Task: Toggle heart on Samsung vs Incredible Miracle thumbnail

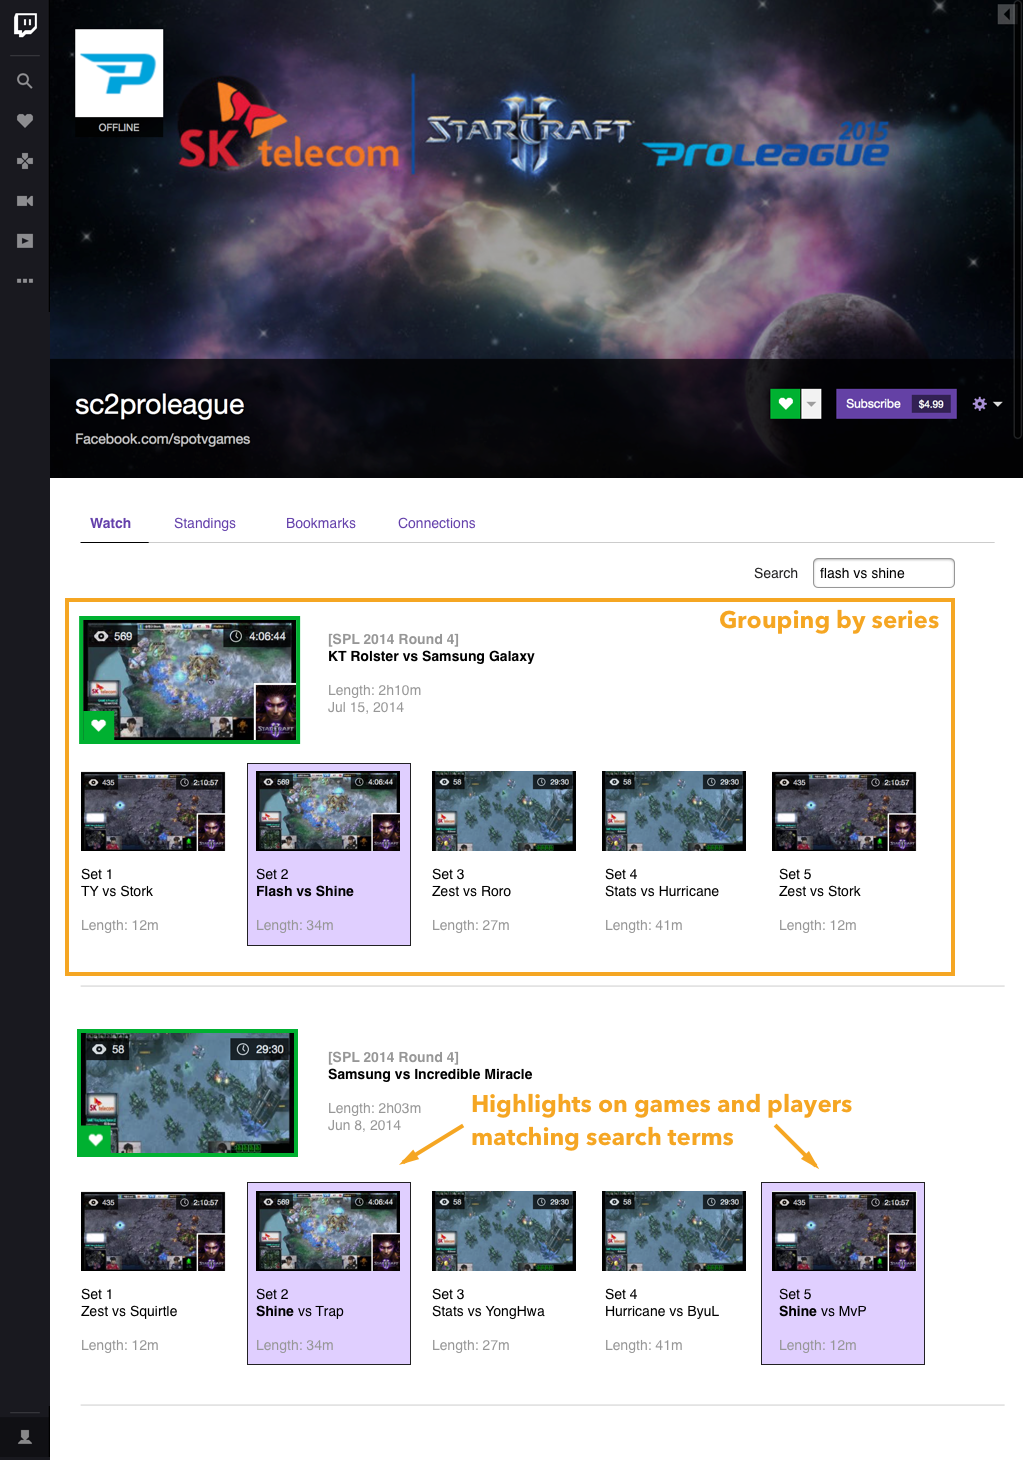Action: coord(96,1139)
